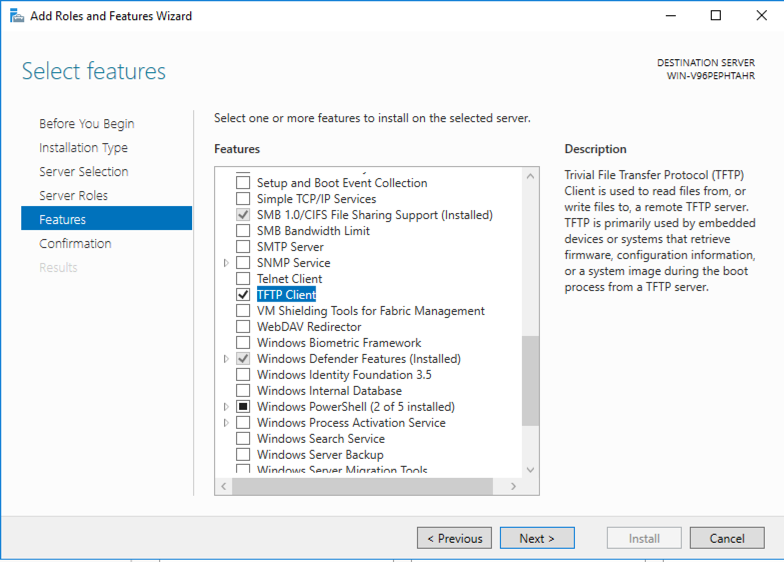Screen dimensions: 784x562
Task: Maximize the wizard window
Action: 716,16
